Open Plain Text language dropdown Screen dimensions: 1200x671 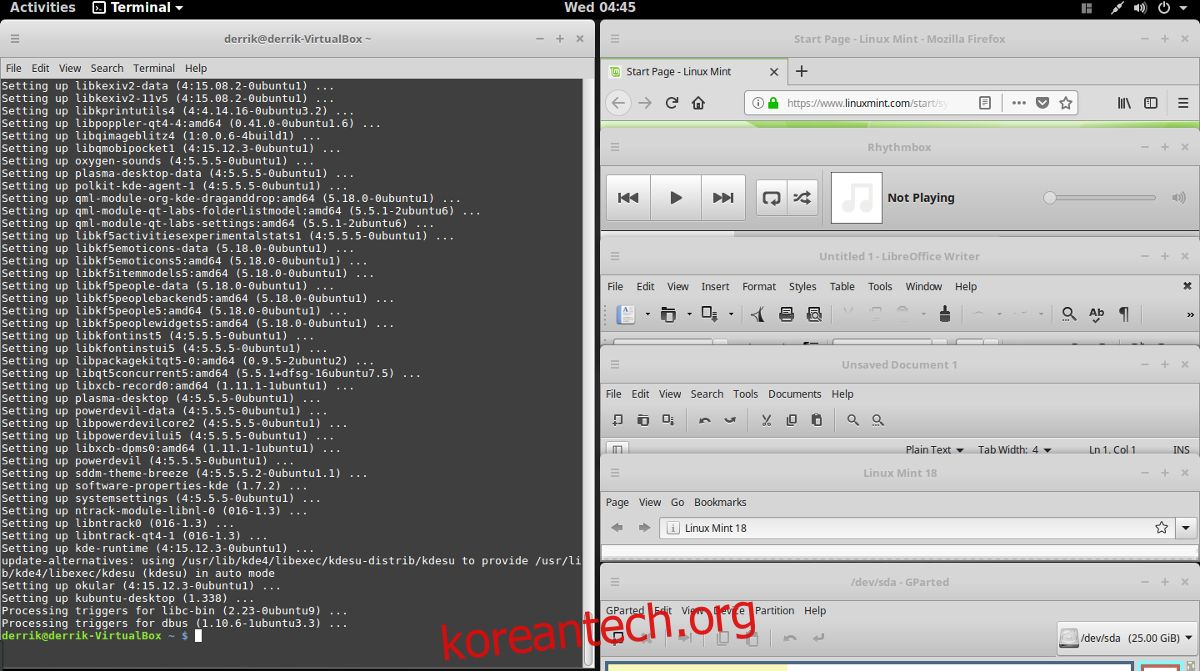tap(935, 450)
